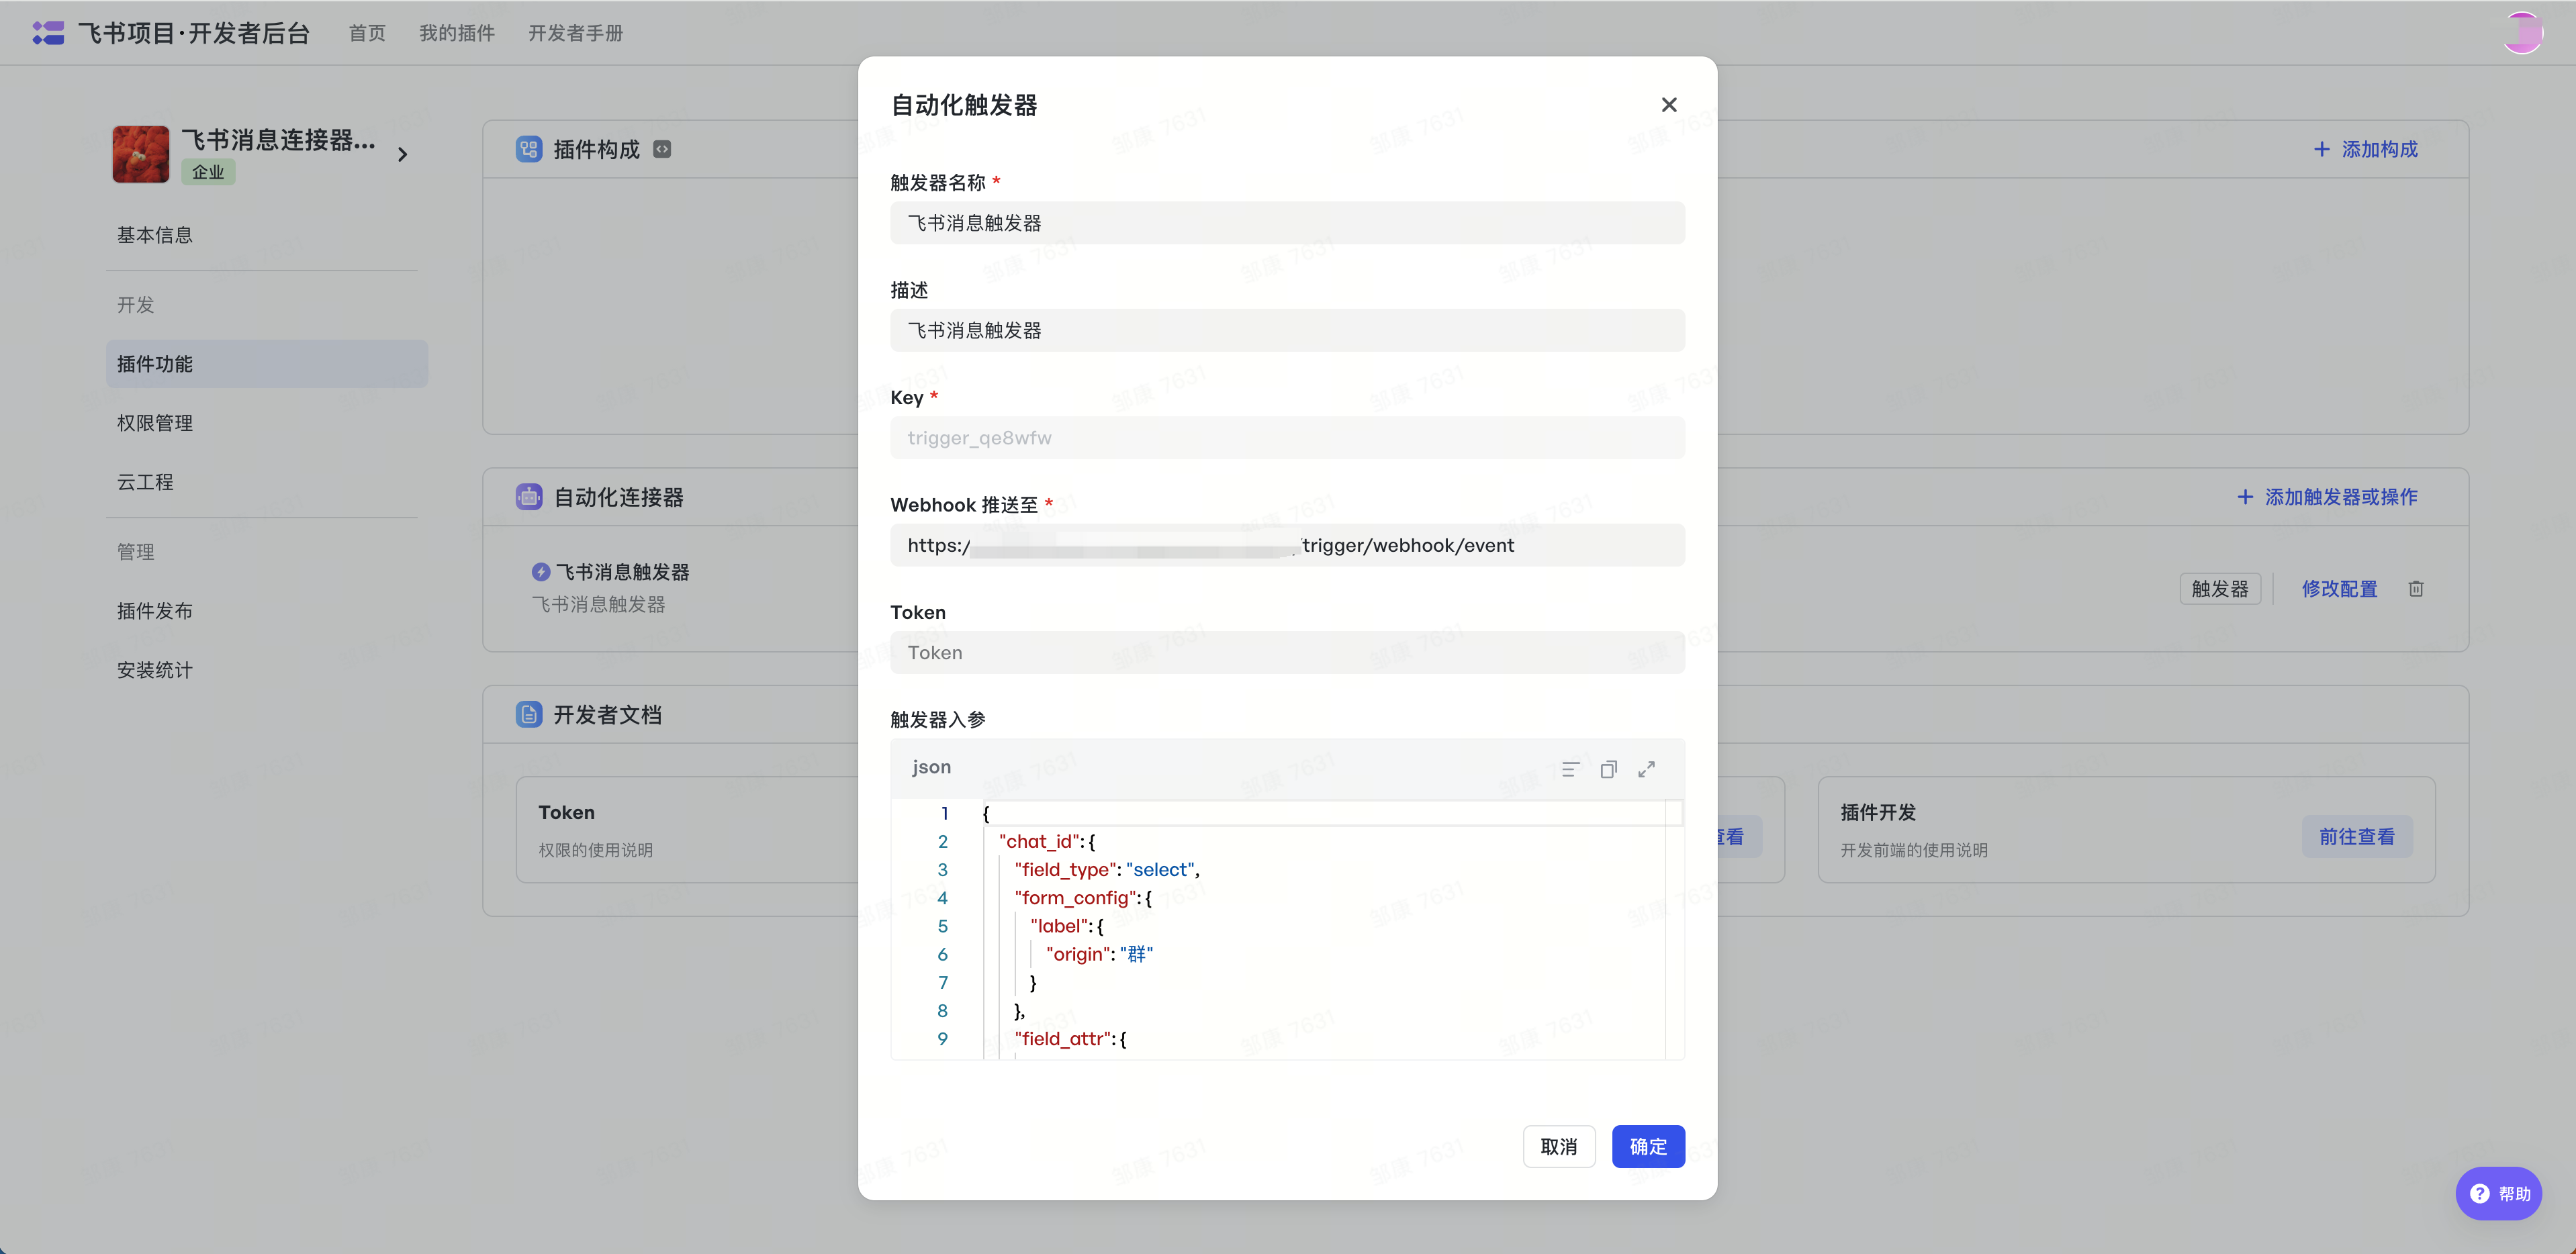Click line number 5 in JSON editor

(x=942, y=926)
